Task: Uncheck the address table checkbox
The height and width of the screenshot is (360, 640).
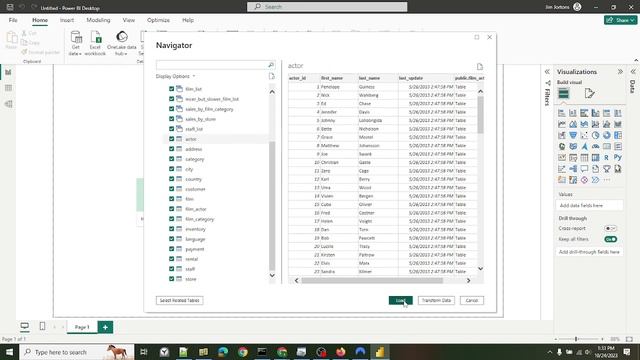Action: point(171,149)
